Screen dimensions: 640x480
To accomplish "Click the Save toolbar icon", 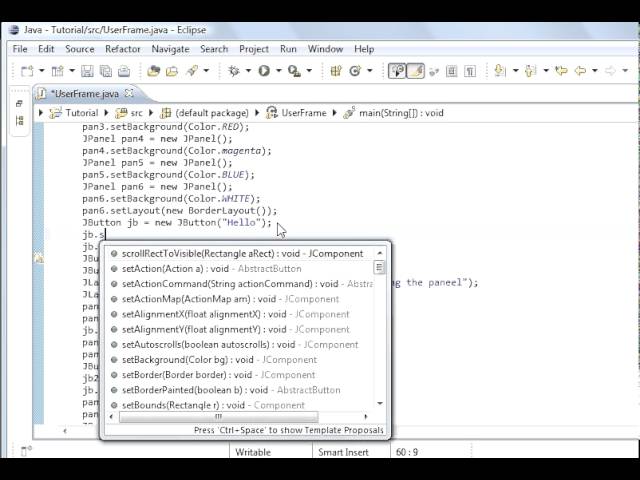I will (x=87, y=71).
